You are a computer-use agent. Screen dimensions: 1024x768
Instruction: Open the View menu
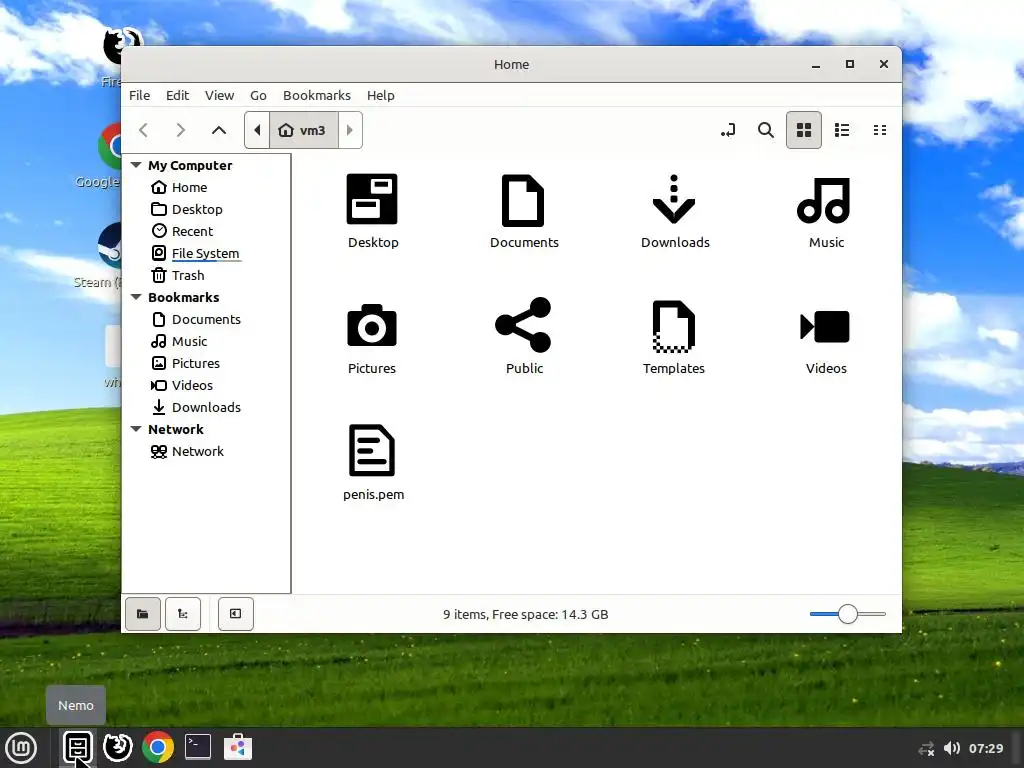point(219,95)
